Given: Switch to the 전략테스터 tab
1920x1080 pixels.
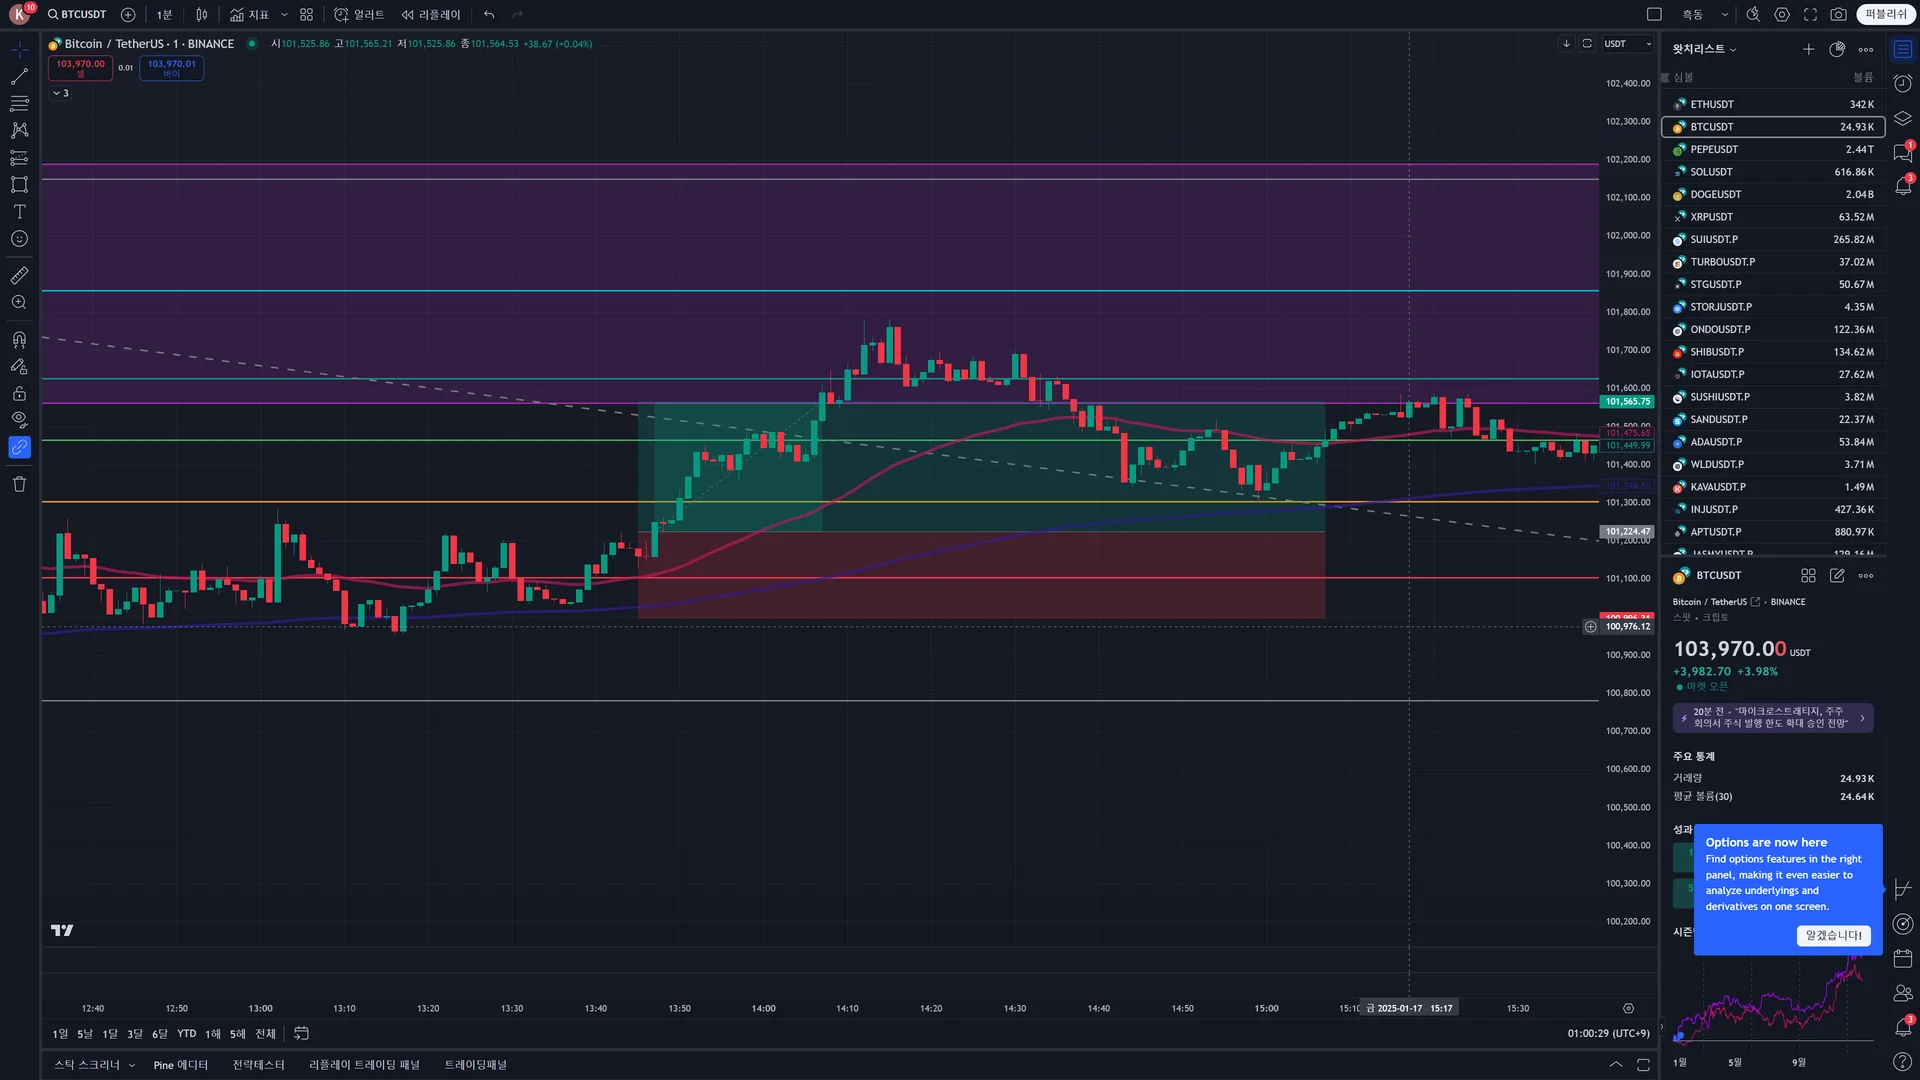Looking at the screenshot, I should click(x=258, y=1065).
